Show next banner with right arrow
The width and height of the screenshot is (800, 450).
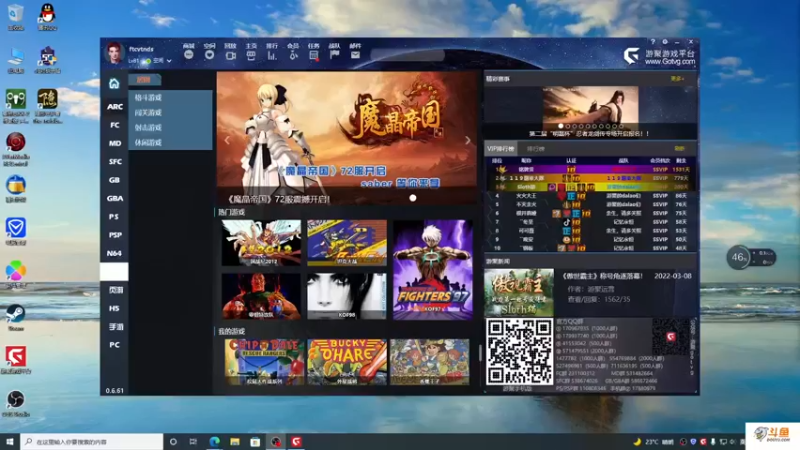[x=467, y=140]
